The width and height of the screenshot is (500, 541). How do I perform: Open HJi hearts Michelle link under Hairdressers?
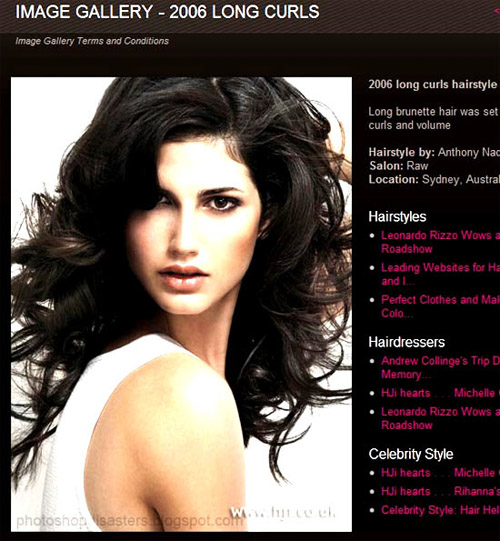coord(440,393)
